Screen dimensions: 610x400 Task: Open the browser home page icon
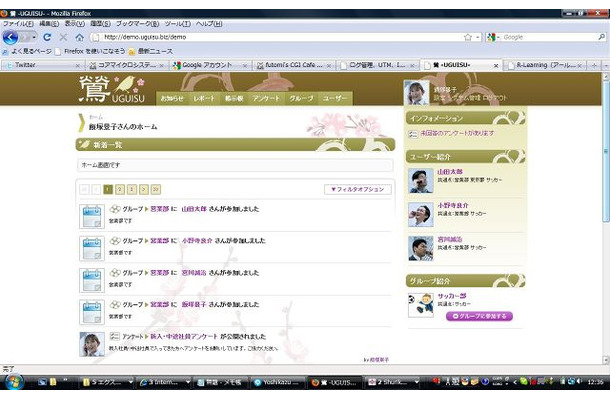click(x=79, y=37)
